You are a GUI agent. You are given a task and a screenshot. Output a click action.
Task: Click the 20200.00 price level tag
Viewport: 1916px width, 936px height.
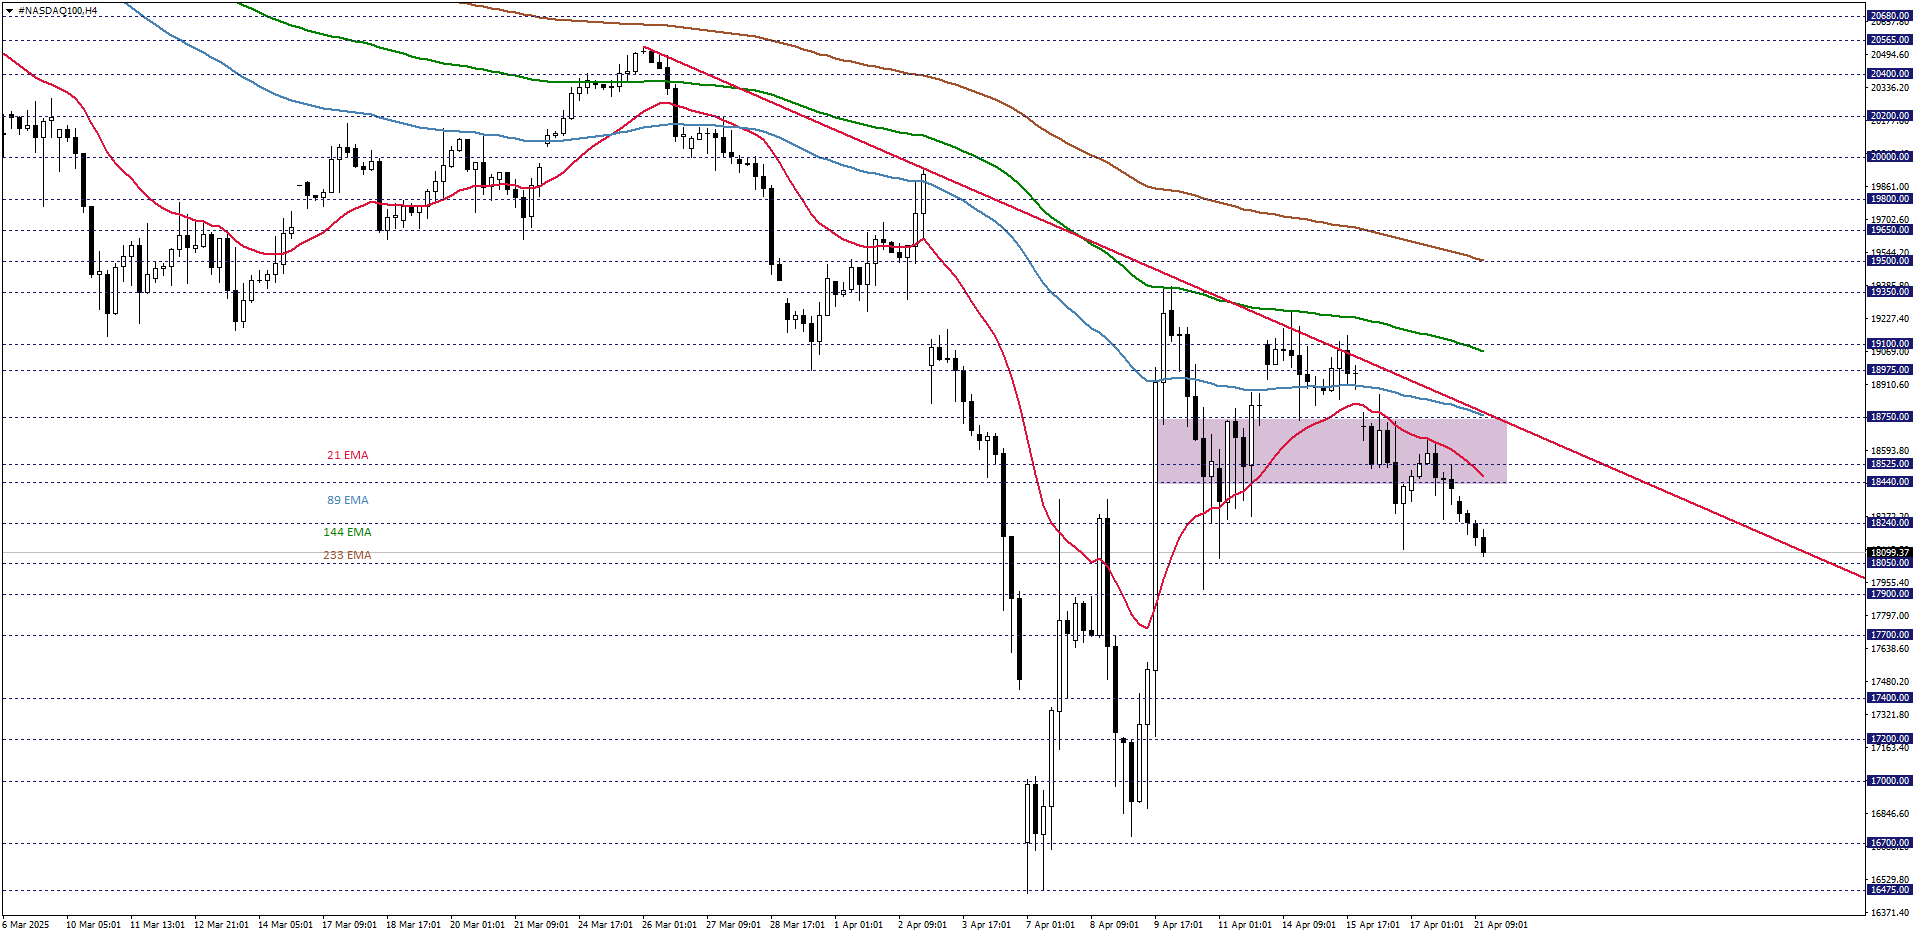point(1889,116)
